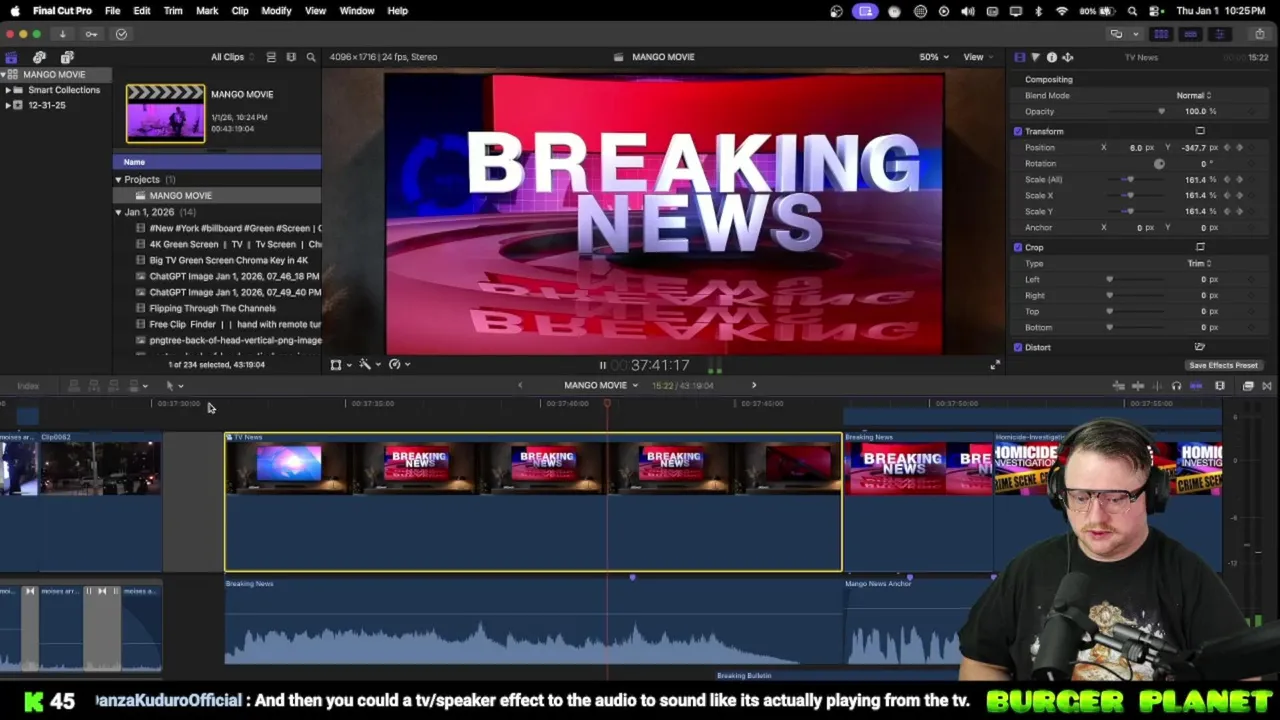Screen dimensions: 1280x720
Task: Open the 50% viewer zoom dropdown
Action: coord(933,57)
